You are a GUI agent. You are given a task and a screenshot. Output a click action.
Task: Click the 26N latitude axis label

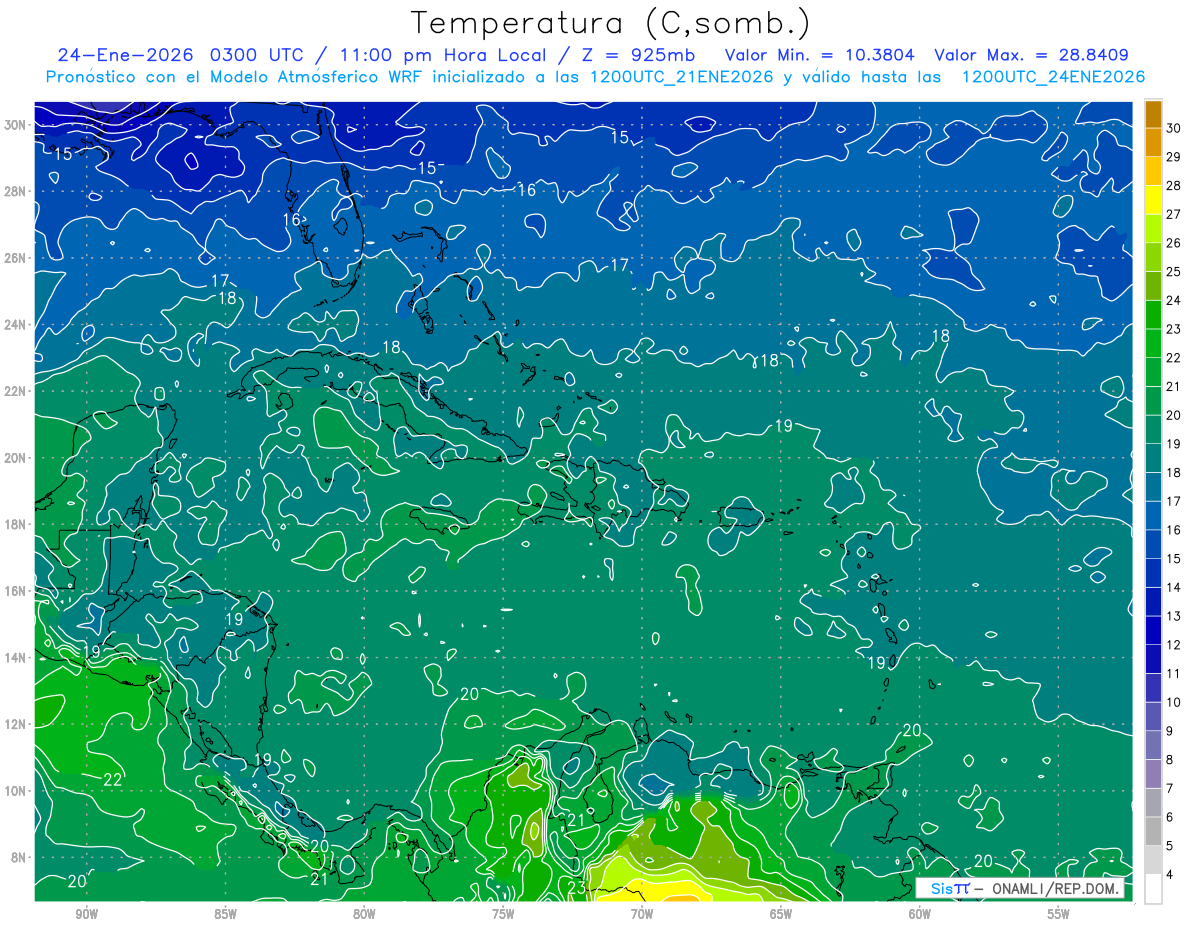pos(16,258)
